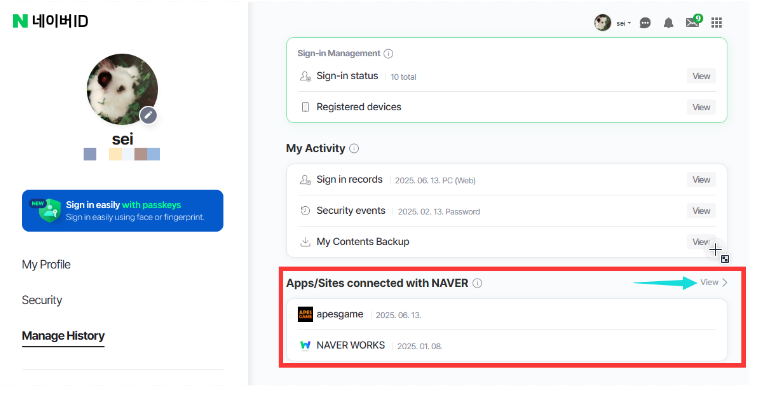This screenshot has width=766, height=393.
Task: Click the small expand icon near backup
Action: point(725,259)
